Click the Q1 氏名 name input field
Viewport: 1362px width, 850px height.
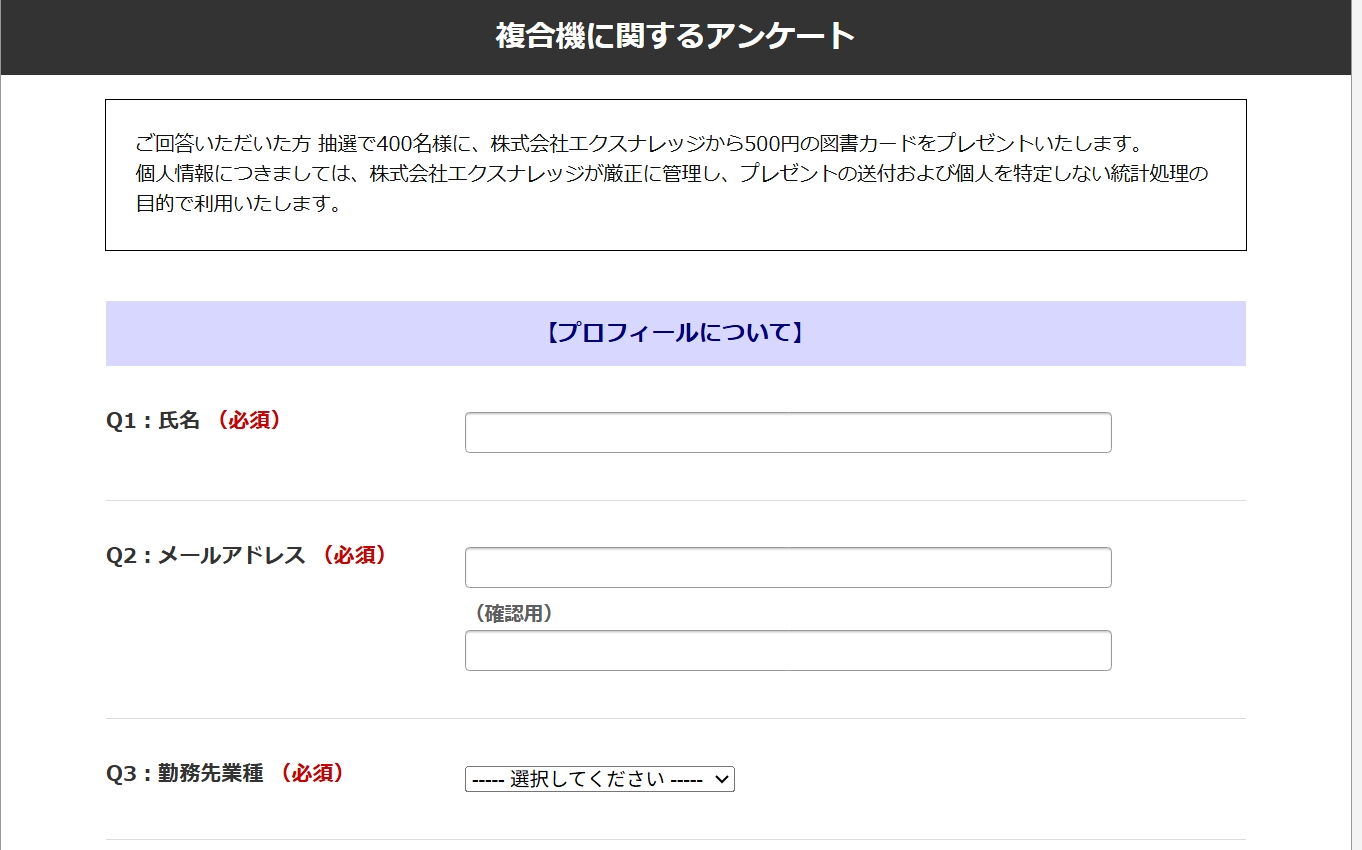(x=788, y=432)
